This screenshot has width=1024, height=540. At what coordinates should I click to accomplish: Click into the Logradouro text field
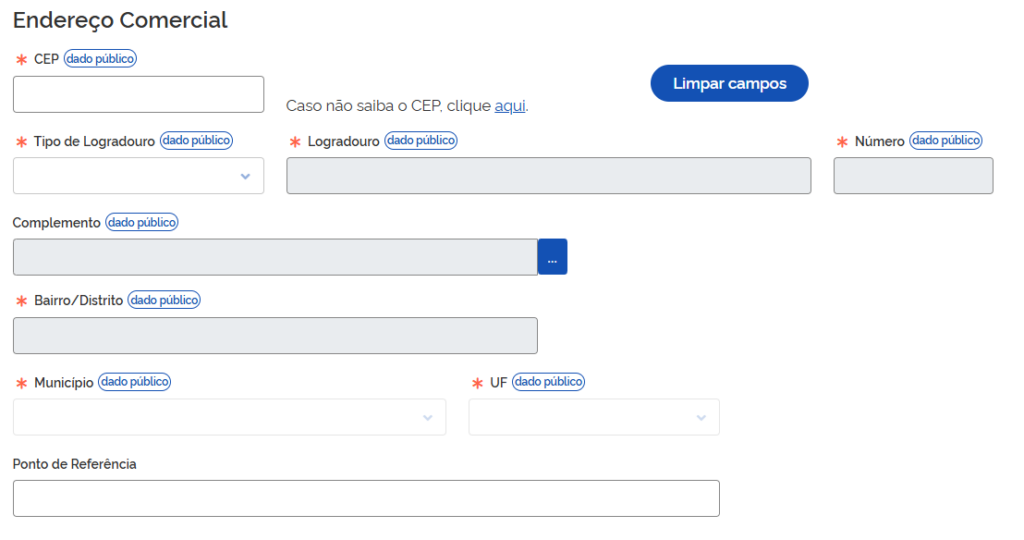549,176
